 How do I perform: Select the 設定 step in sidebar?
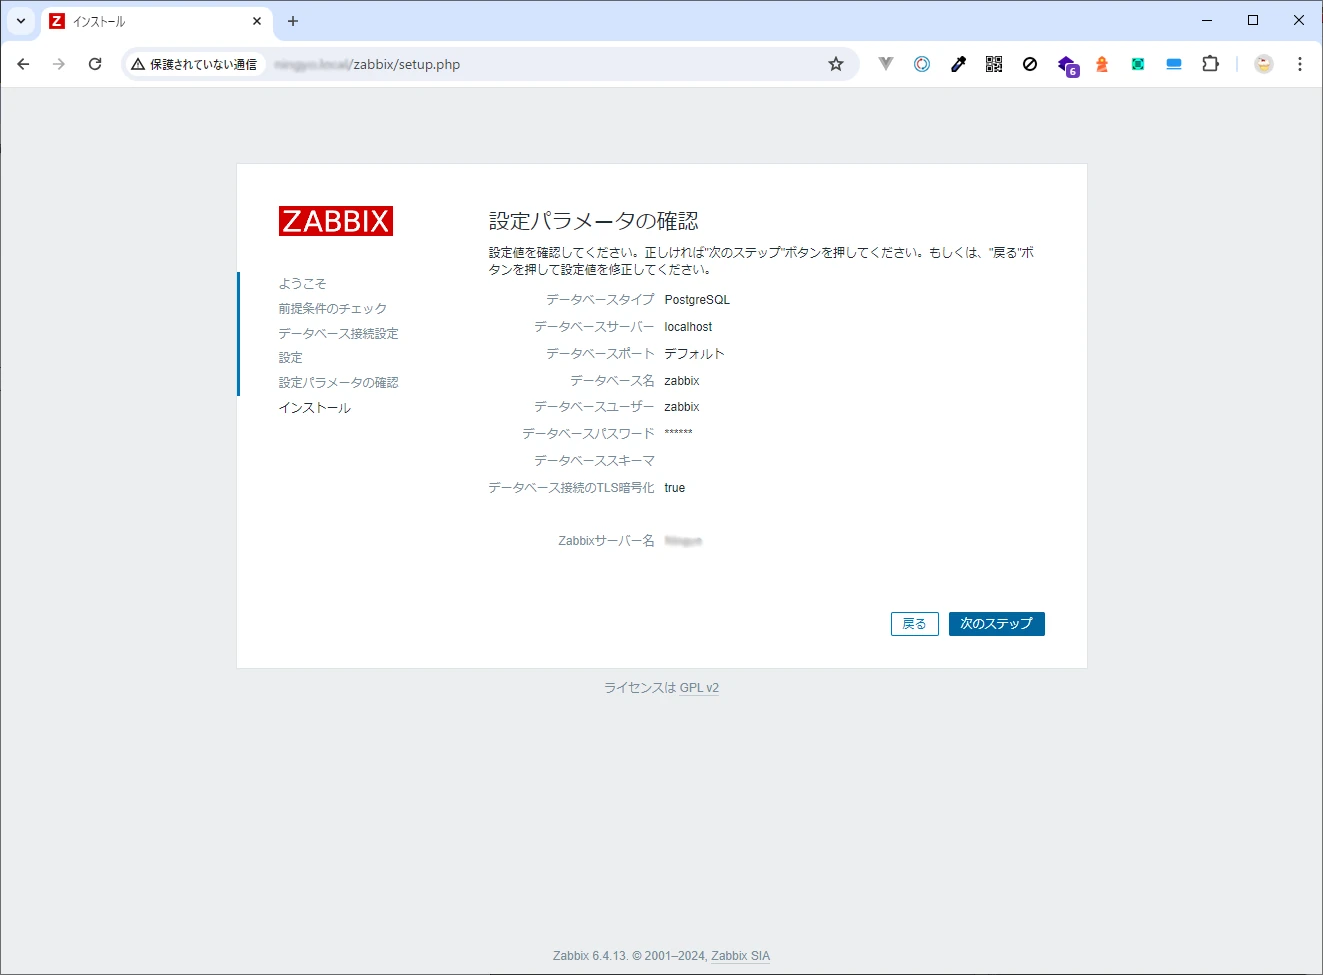(x=291, y=358)
